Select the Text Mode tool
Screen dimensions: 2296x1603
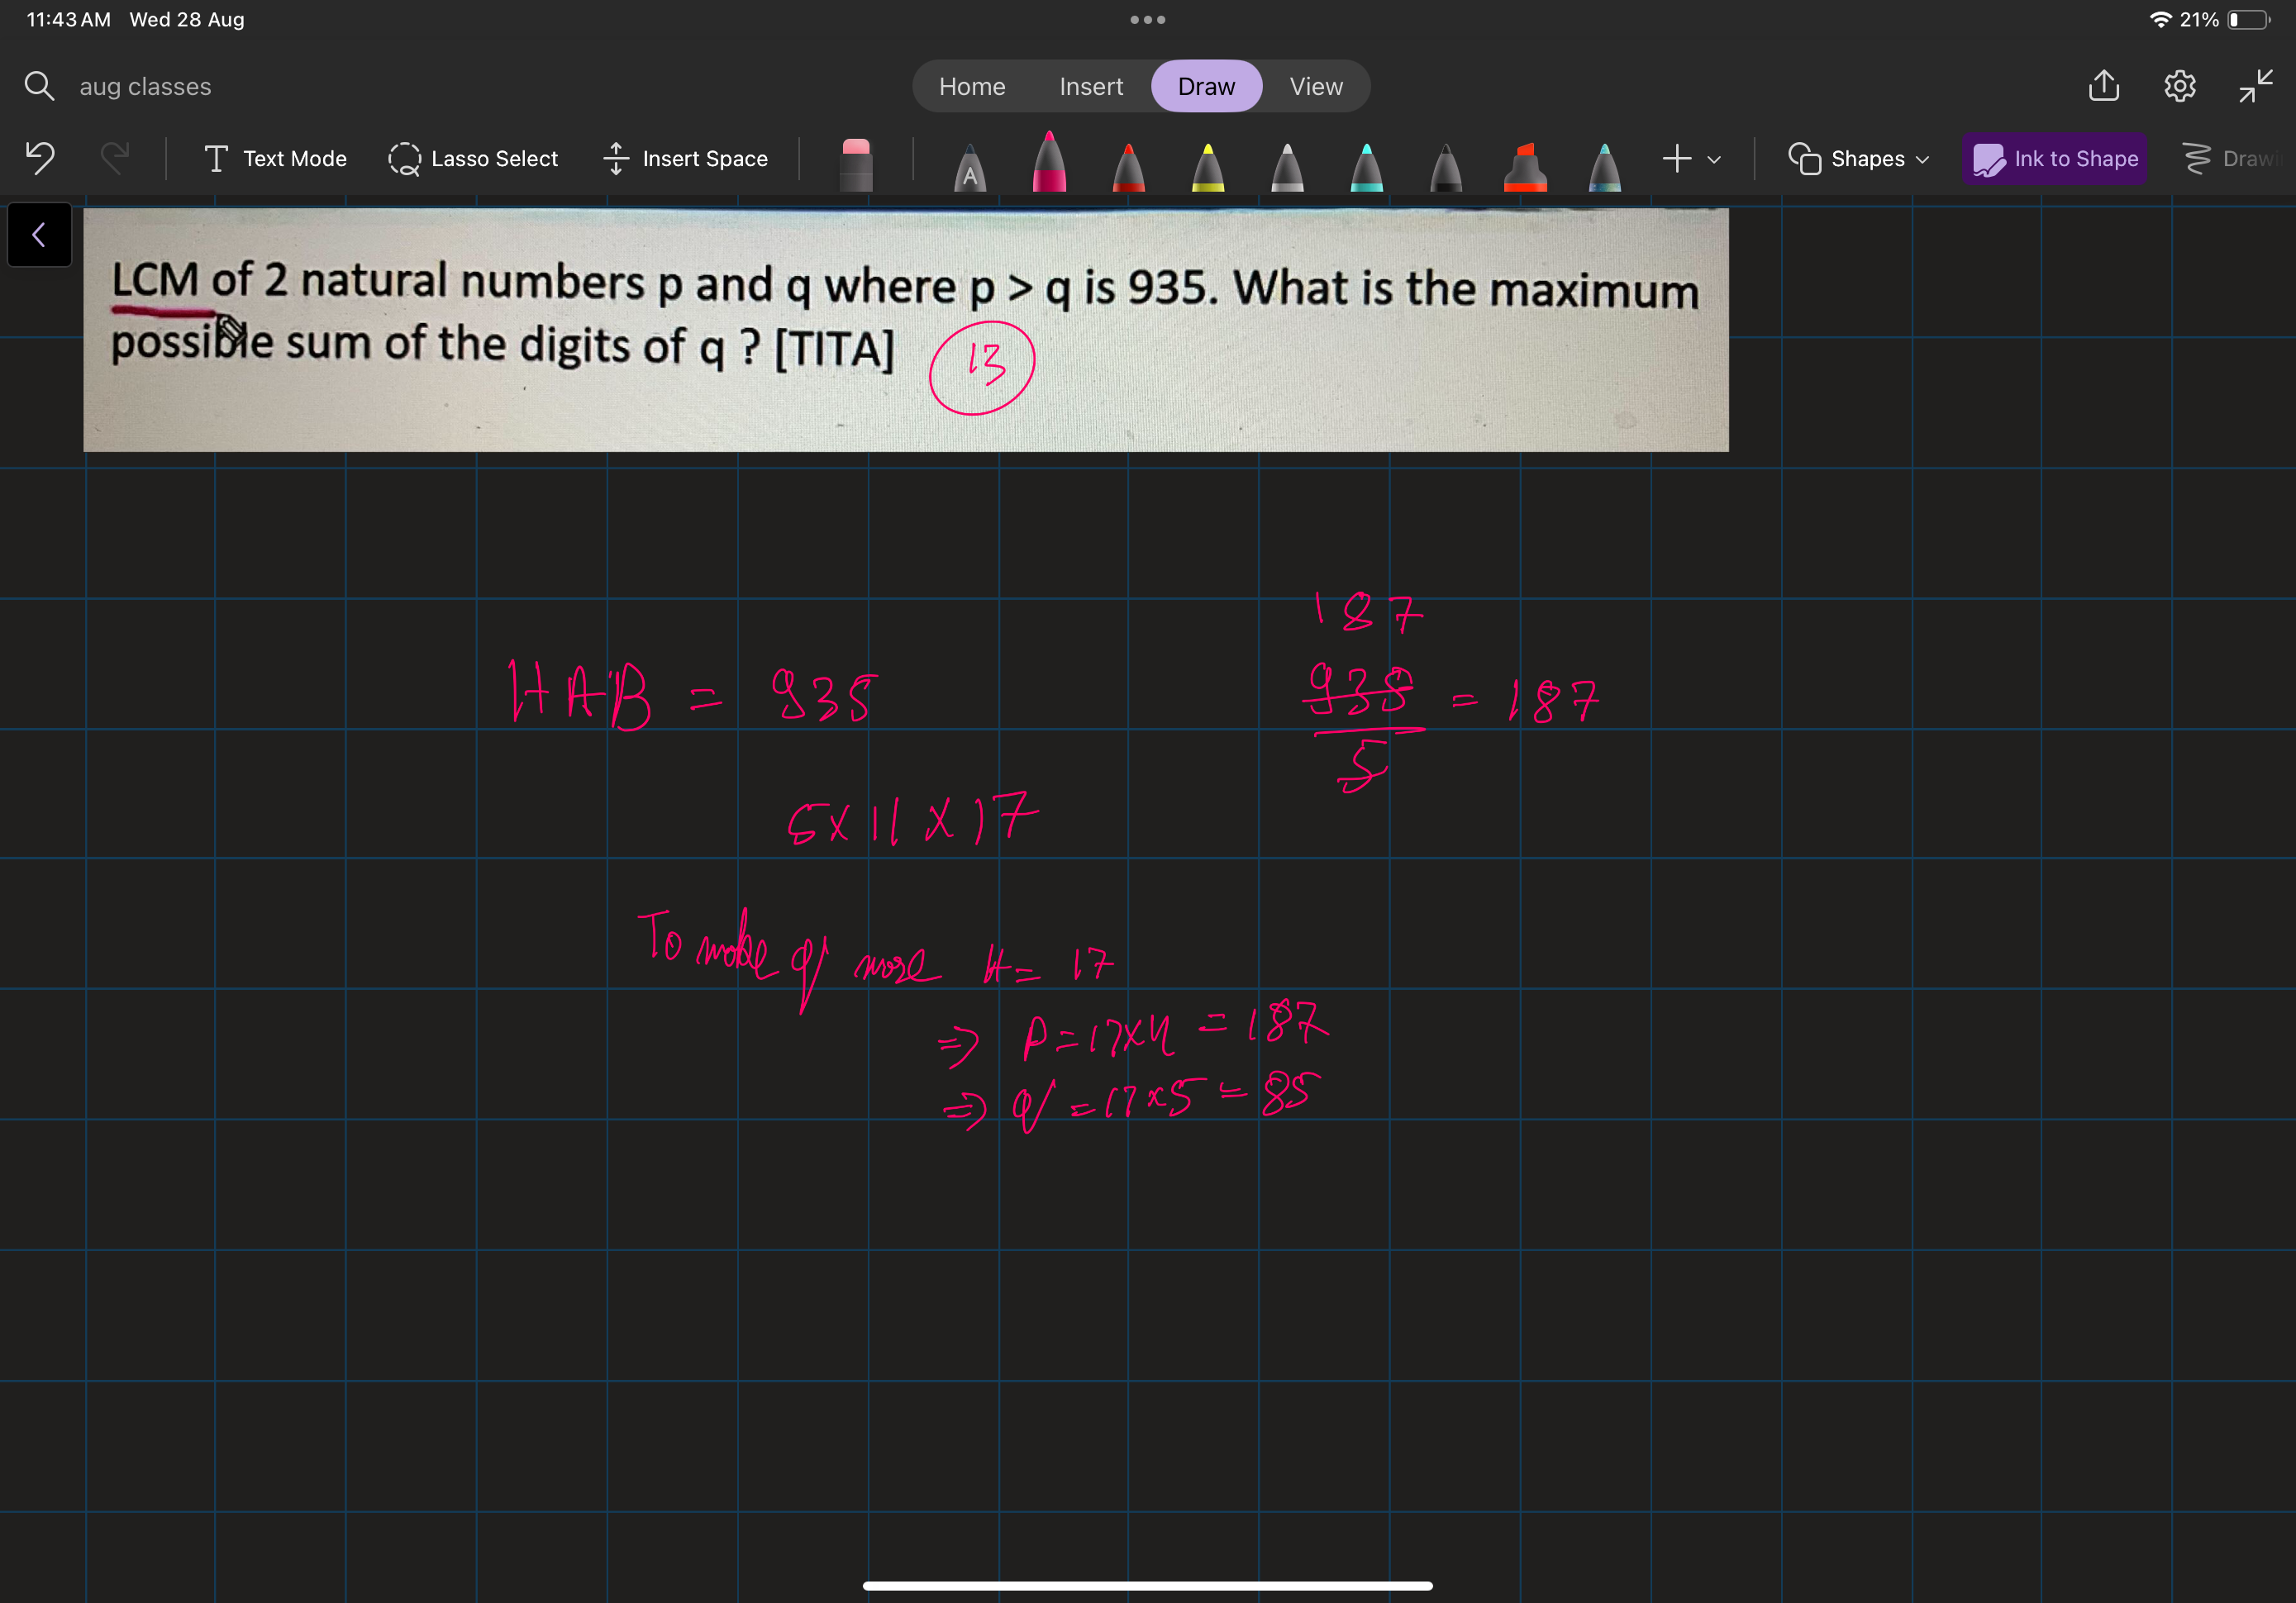(275, 159)
